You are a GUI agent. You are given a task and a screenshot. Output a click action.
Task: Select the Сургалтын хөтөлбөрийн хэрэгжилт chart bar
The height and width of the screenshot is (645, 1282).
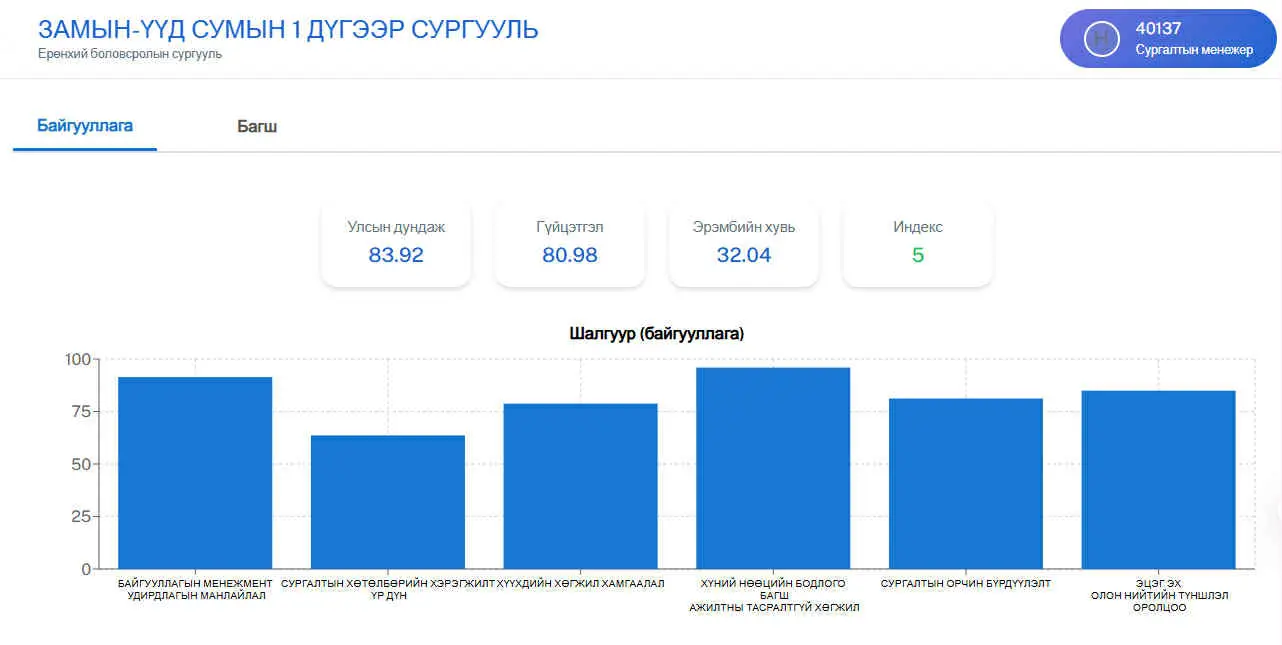(388, 502)
